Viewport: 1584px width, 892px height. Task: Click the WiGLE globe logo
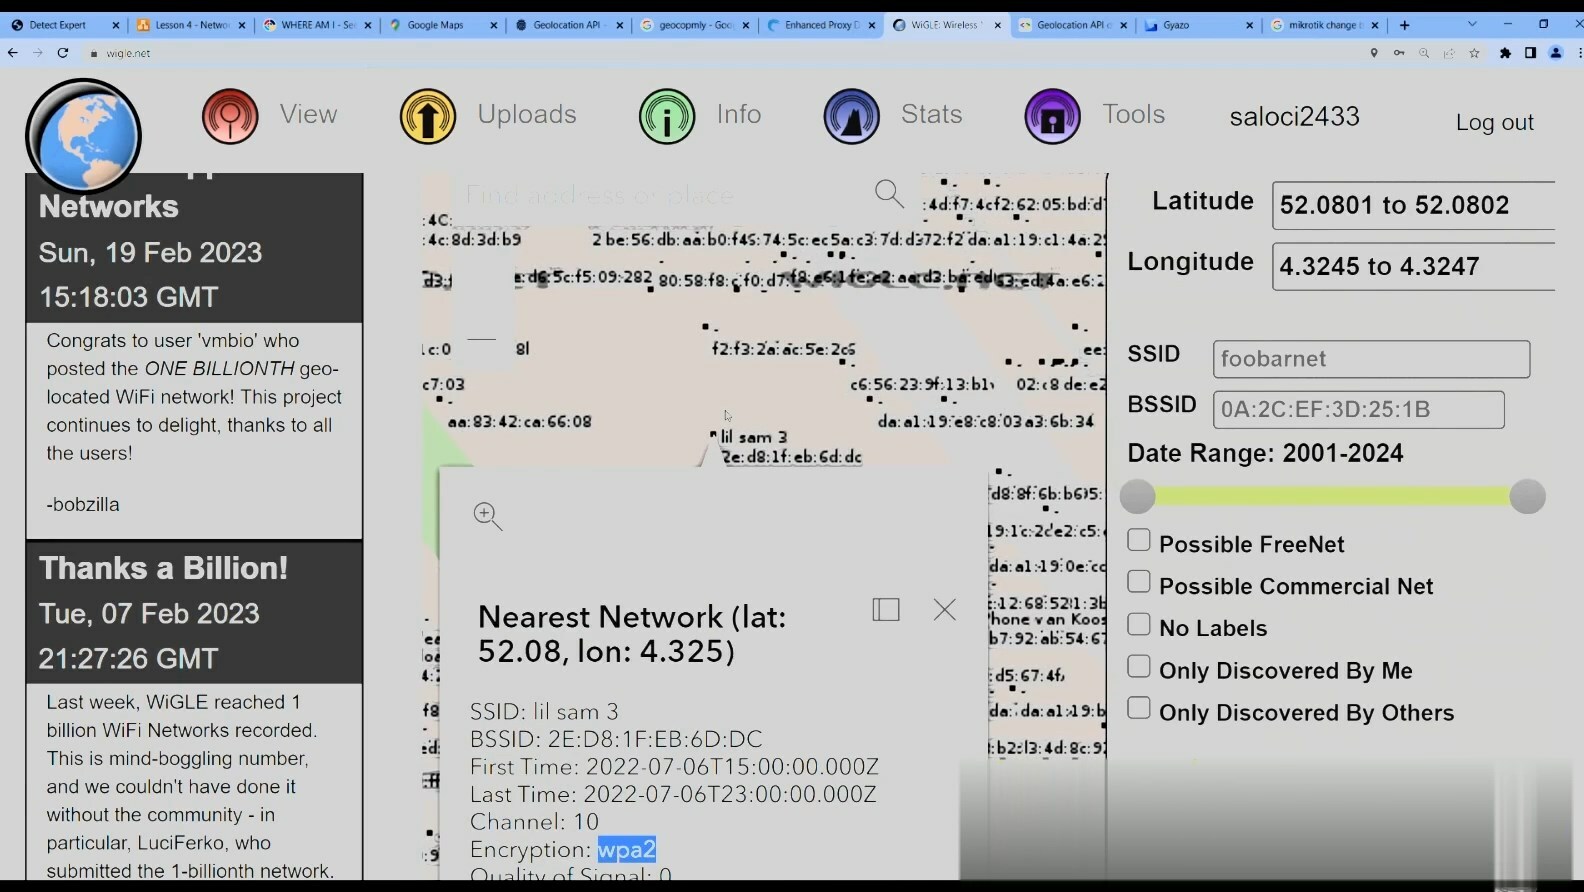83,136
